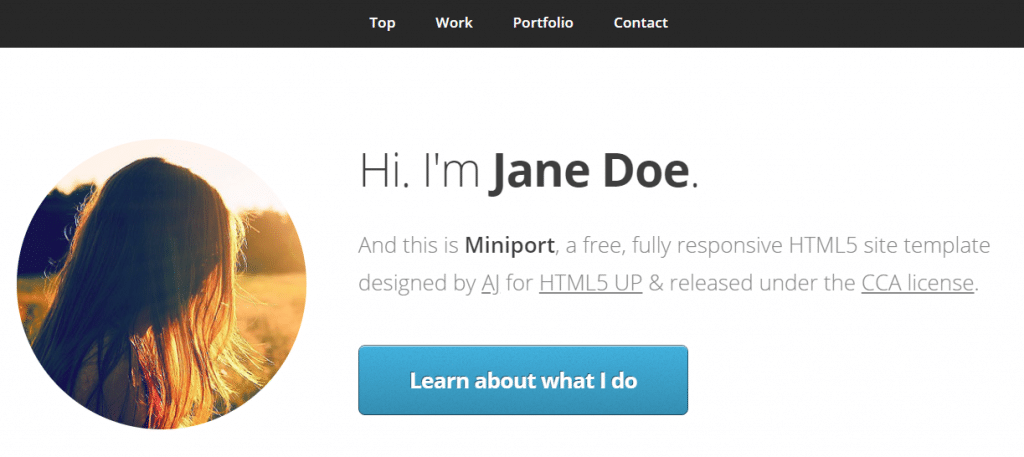The height and width of the screenshot is (457, 1024).
Task: Visit the CCA license link
Action: pos(918,283)
